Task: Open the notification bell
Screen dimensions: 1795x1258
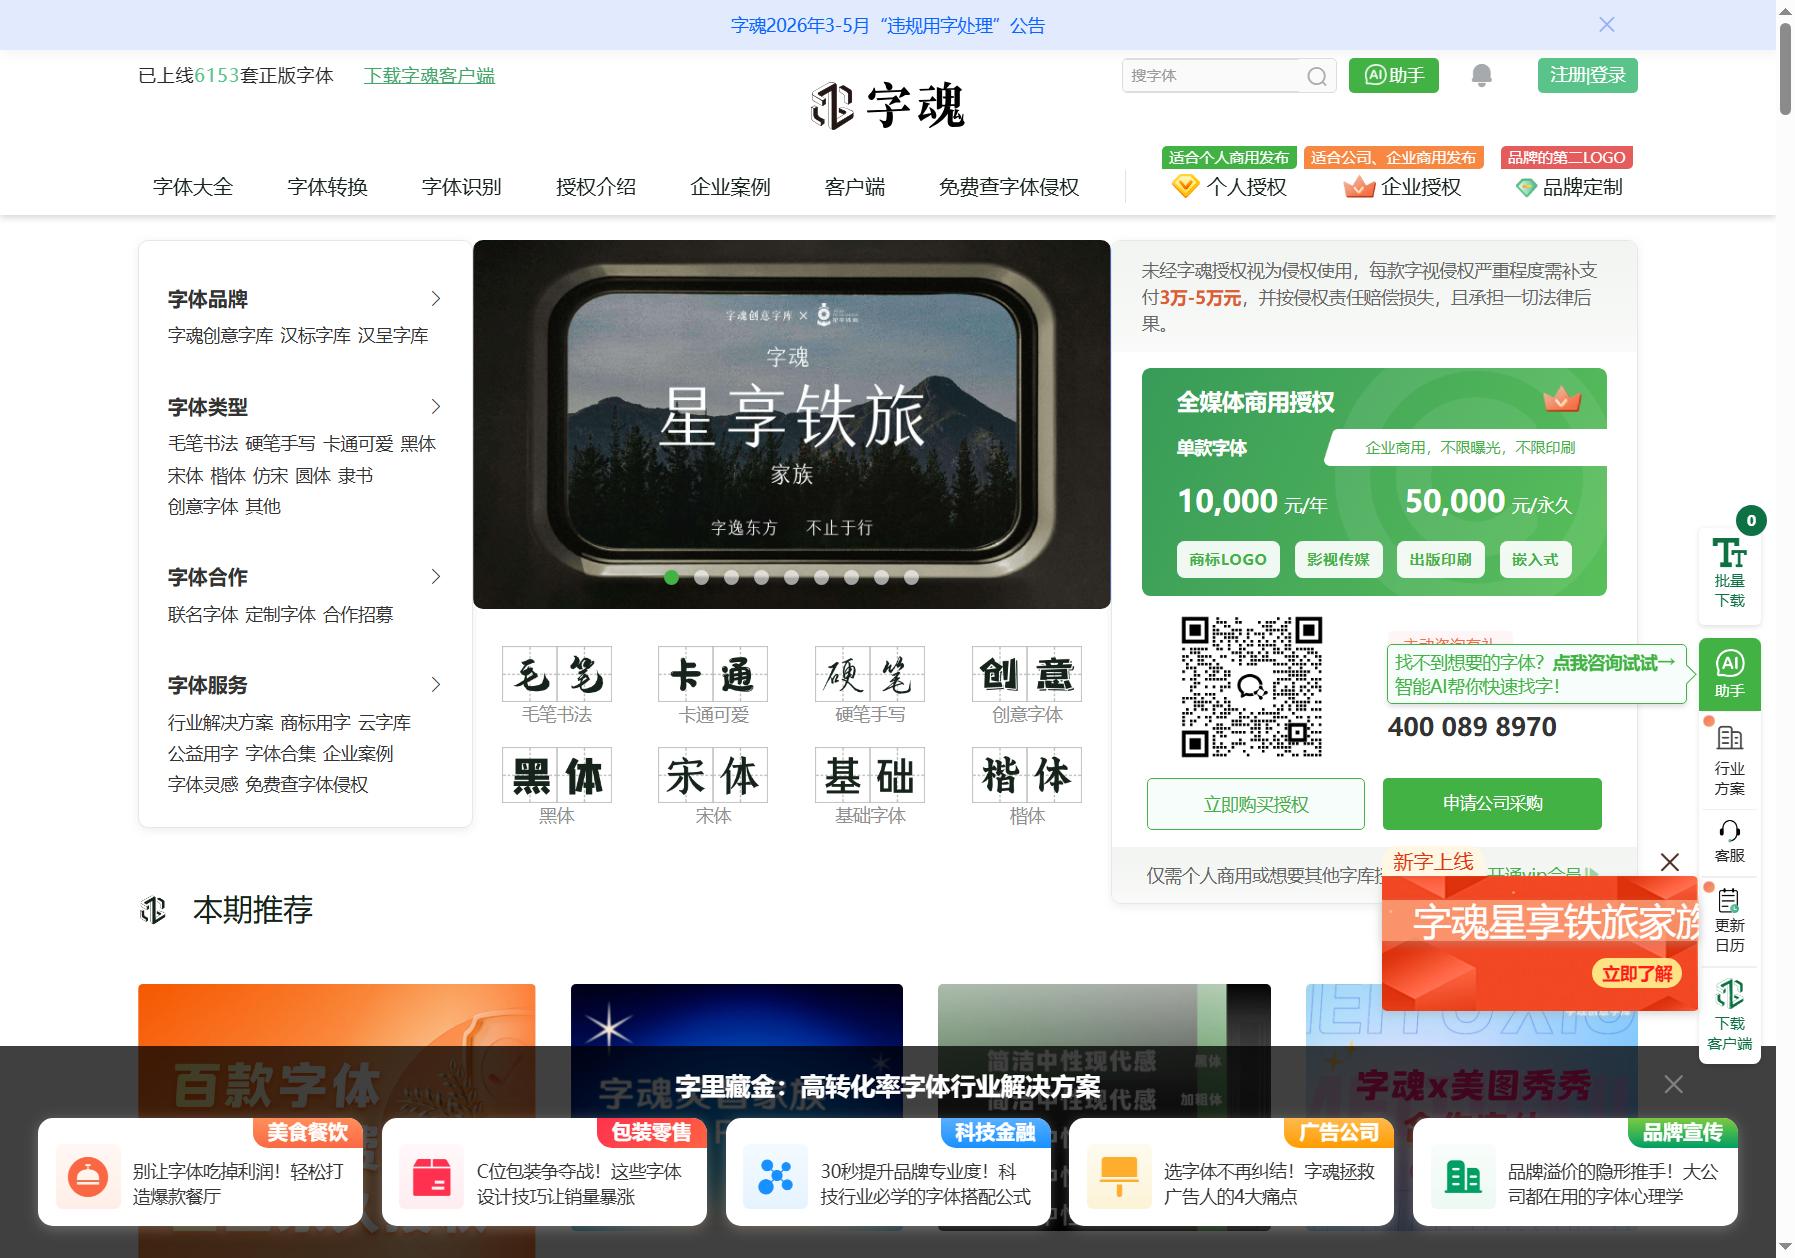Action: click(x=1482, y=75)
